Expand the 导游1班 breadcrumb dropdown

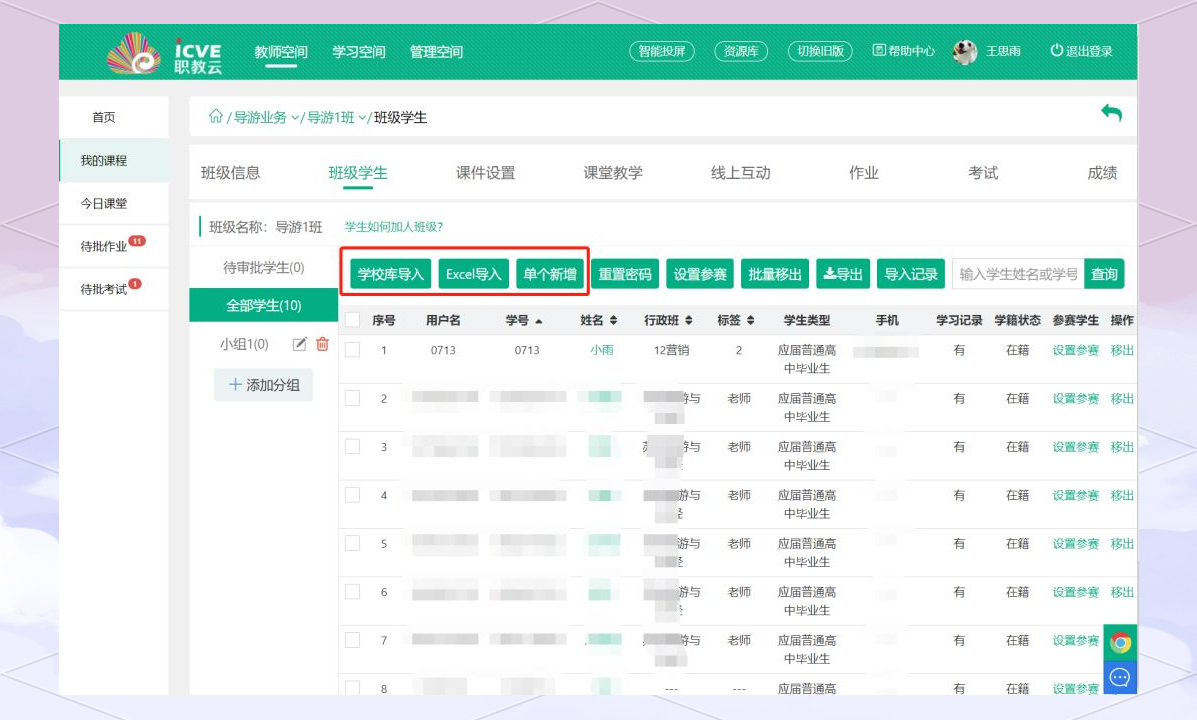click(362, 118)
